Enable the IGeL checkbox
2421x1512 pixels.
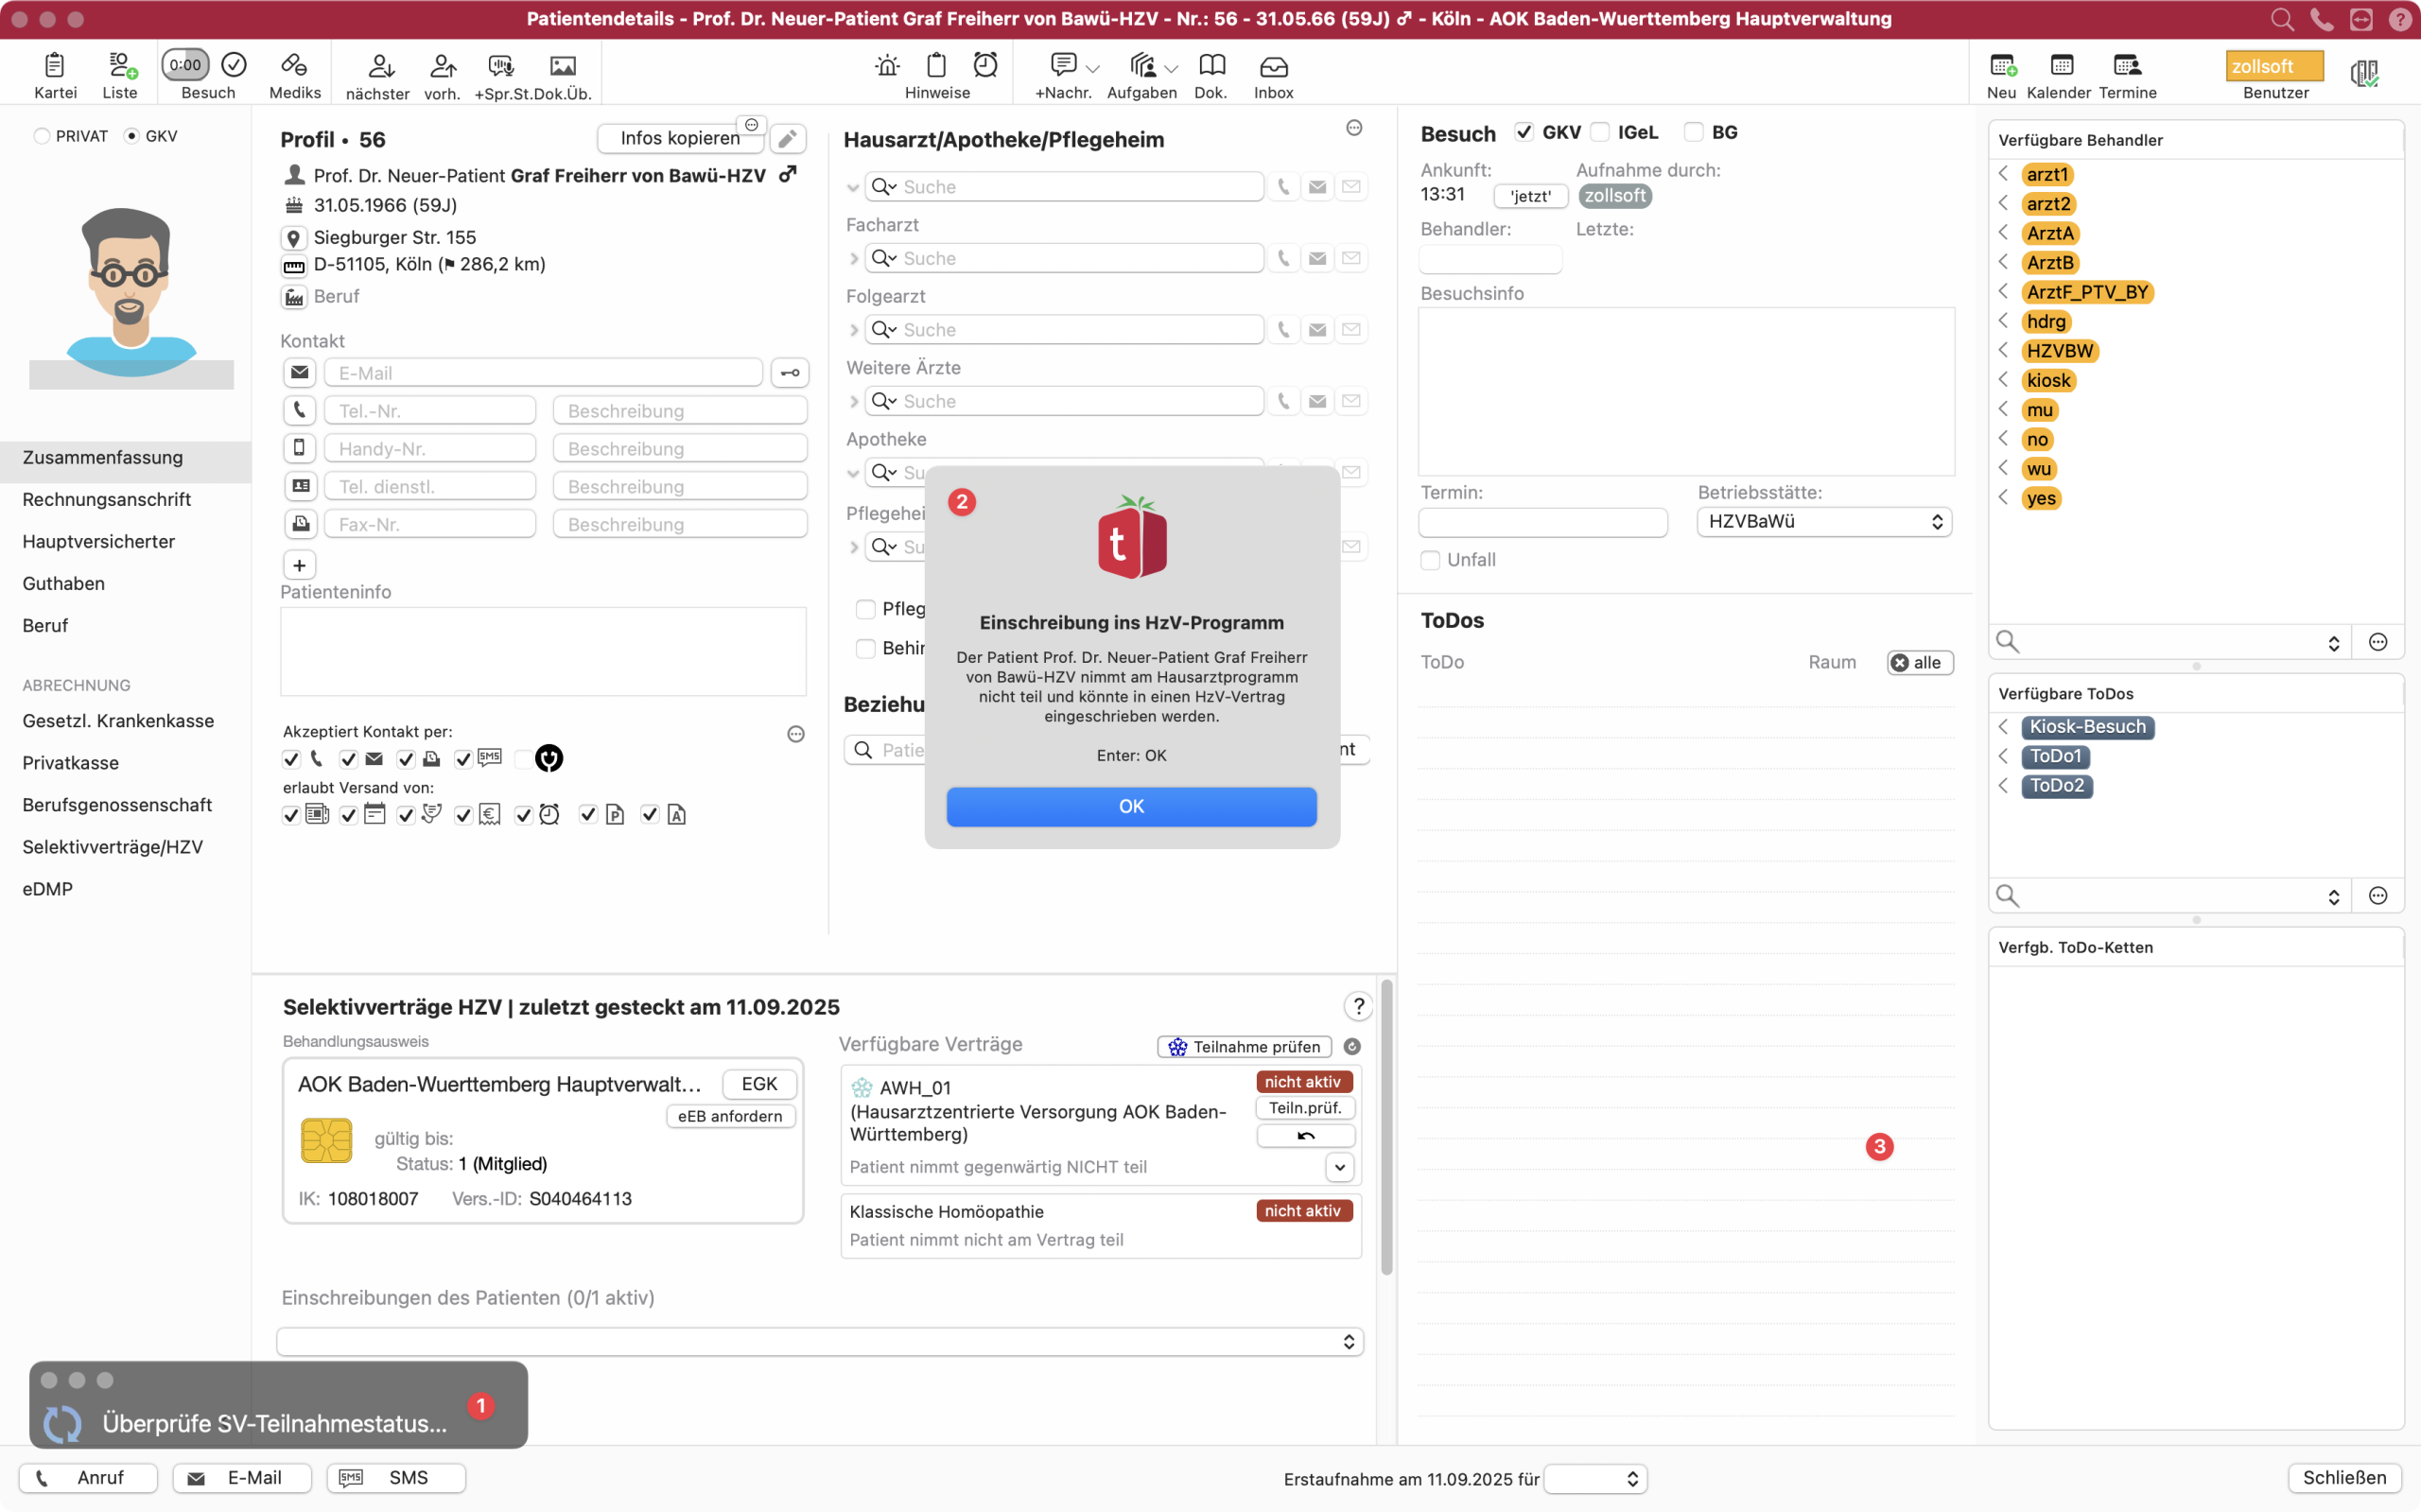(1600, 132)
